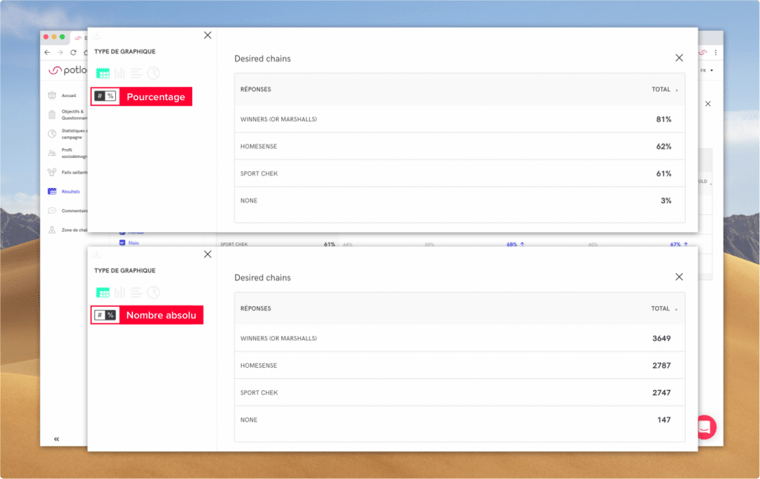Open the red chat bubble widget
The image size is (760, 479).
pos(707,427)
